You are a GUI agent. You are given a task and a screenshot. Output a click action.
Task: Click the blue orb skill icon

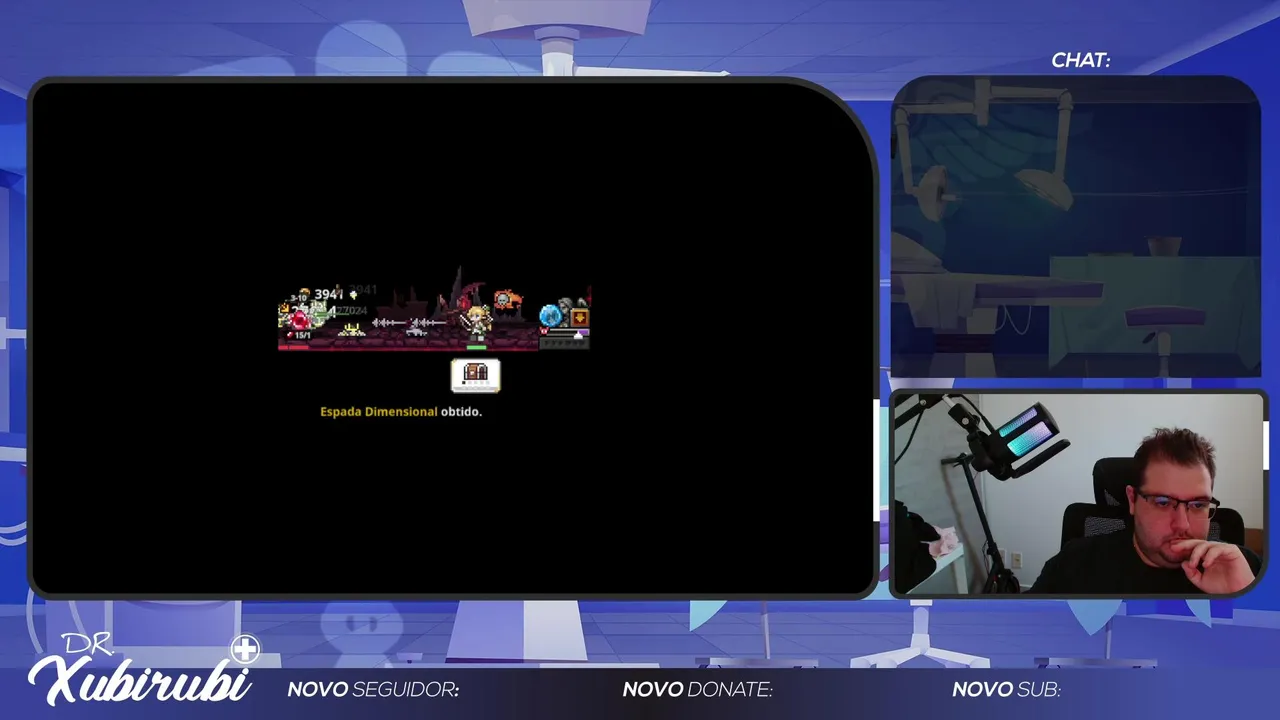tap(550, 316)
